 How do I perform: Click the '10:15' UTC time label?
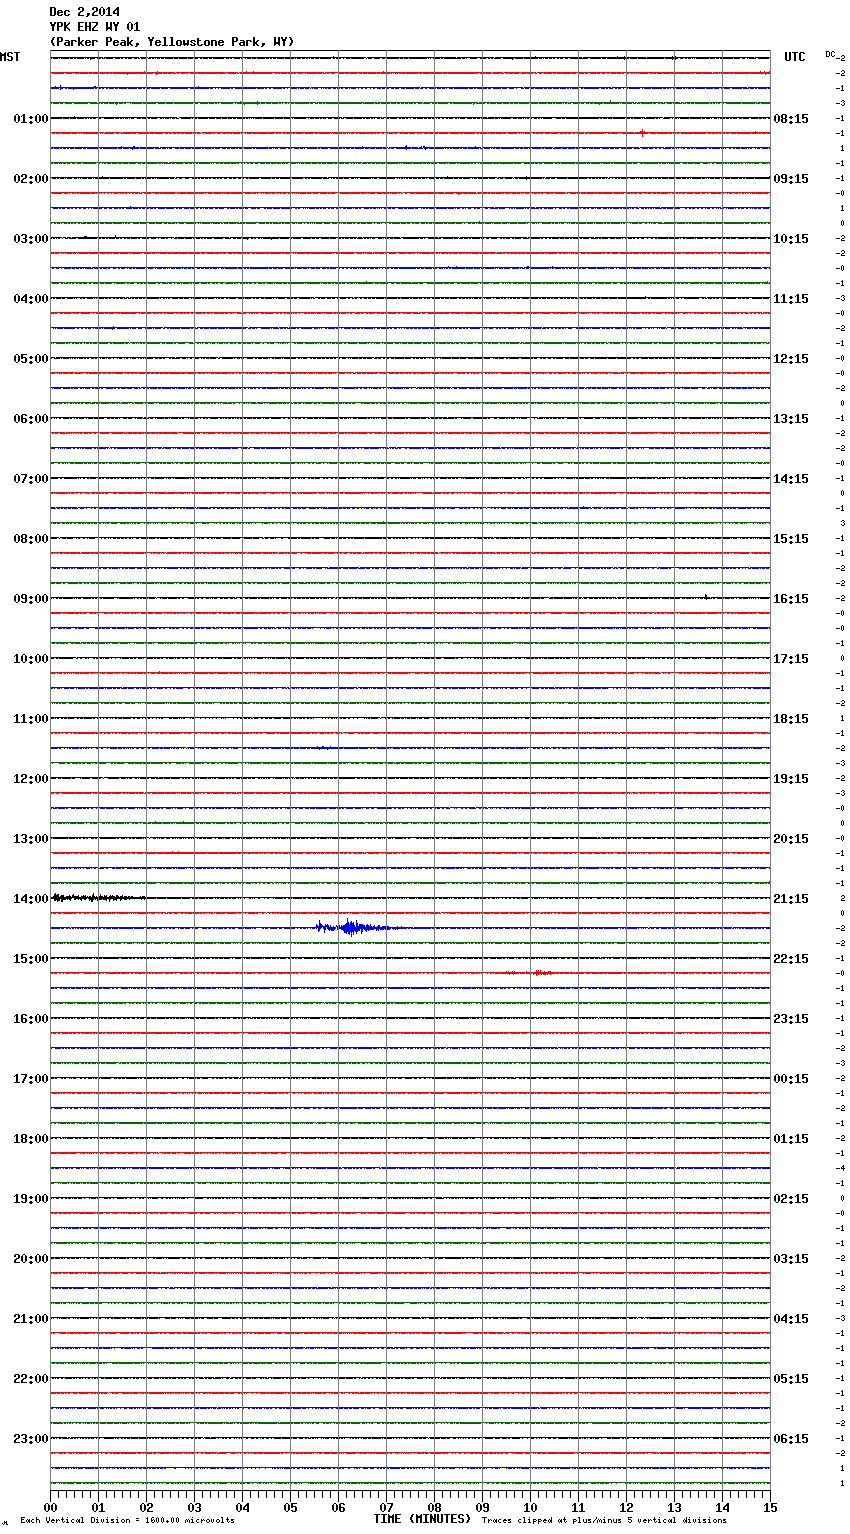click(x=791, y=239)
